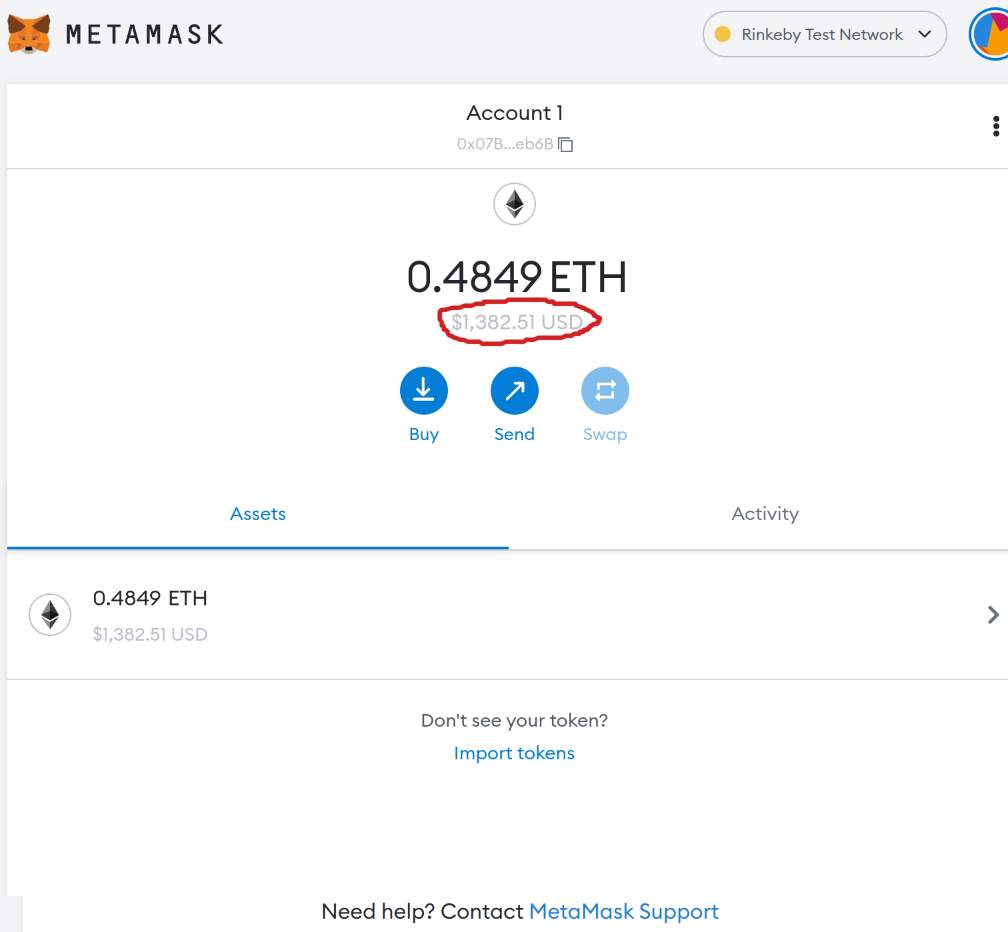
Task: Click the truncated account address 0x07B...eb6B
Action: [x=504, y=144]
